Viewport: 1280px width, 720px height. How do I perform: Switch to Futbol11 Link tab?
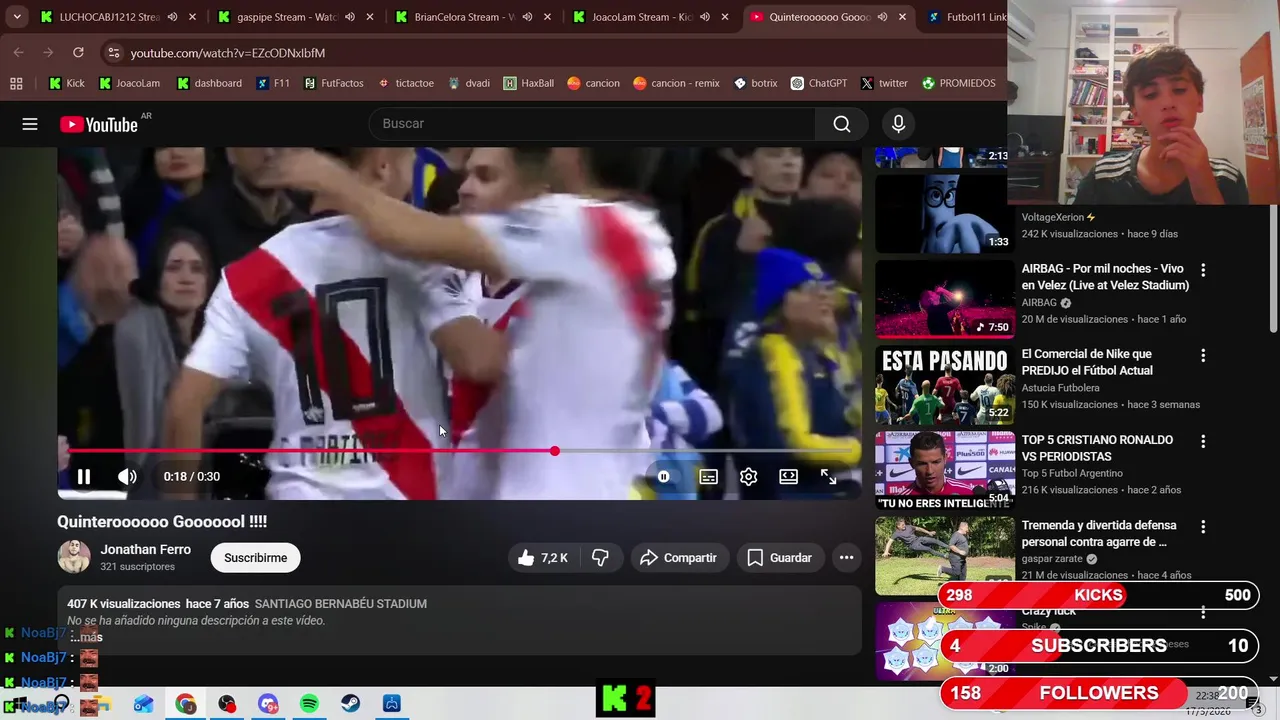click(964, 17)
